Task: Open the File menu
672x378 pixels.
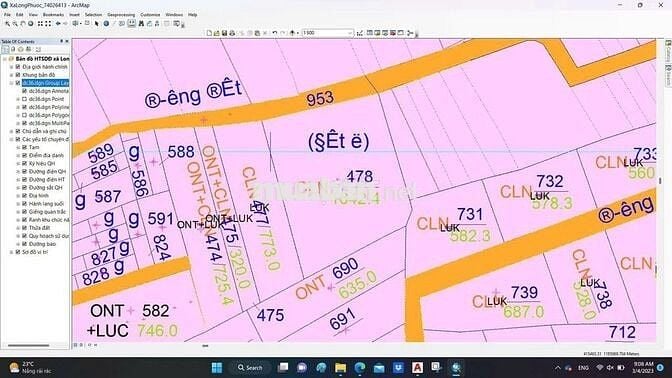Action: 7,15
